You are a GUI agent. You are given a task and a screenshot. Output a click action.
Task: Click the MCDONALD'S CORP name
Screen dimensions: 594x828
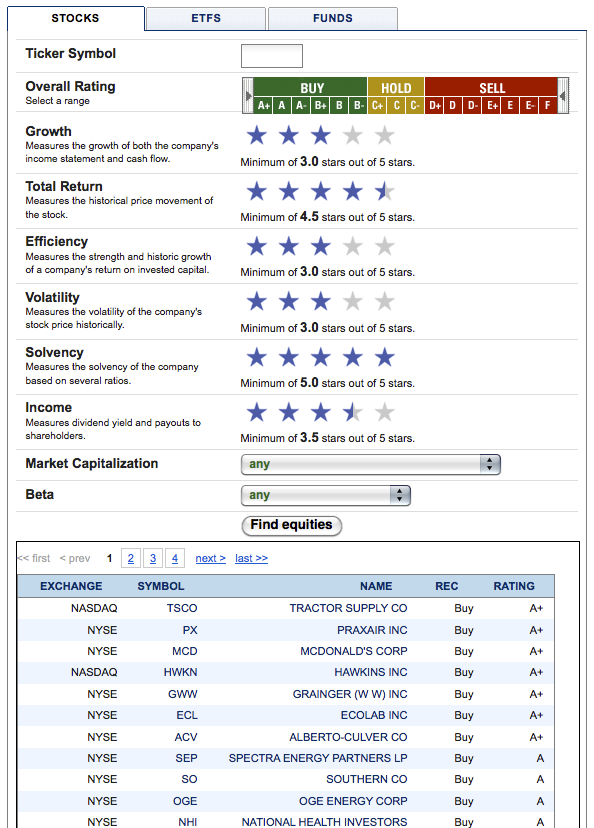[x=354, y=651]
